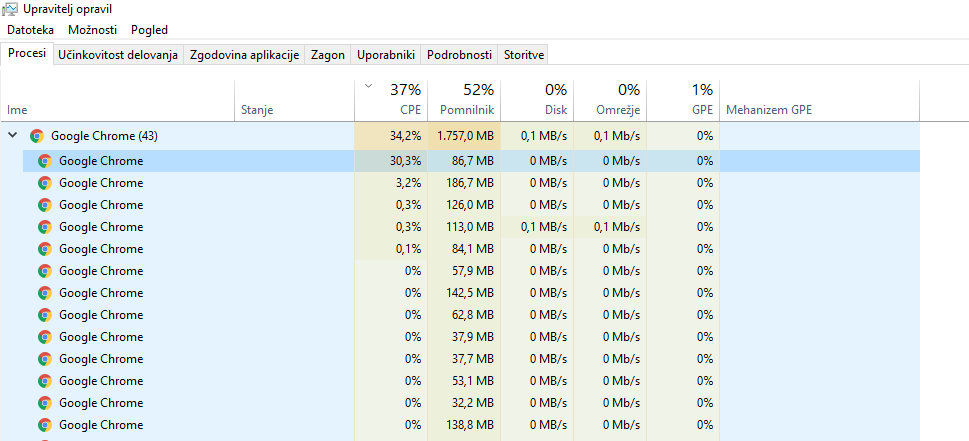Click the 34,2% CPE value
969x441 pixels.
click(x=391, y=136)
